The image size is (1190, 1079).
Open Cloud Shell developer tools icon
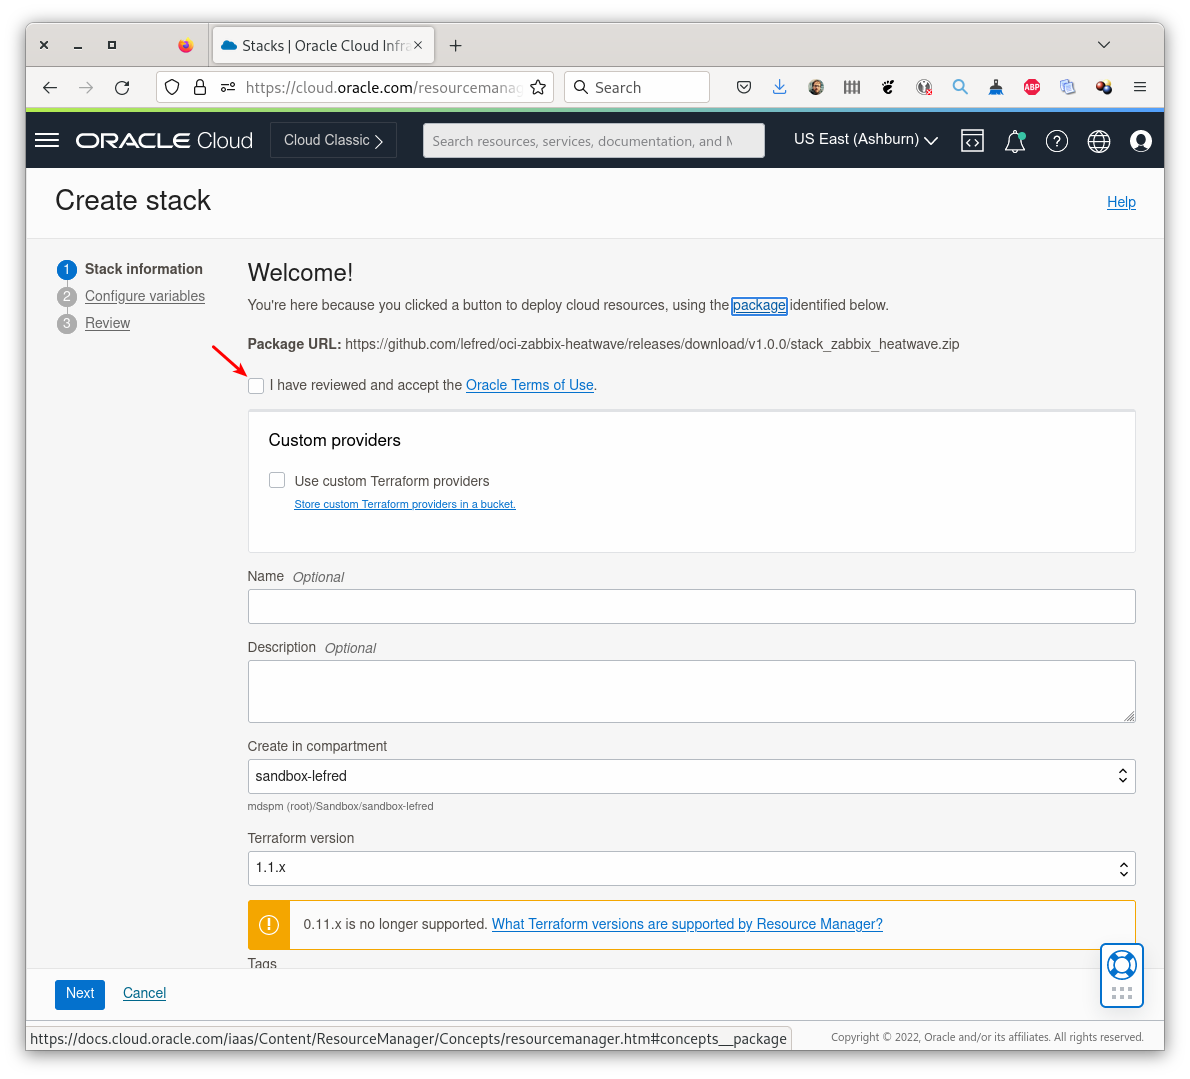click(x=972, y=141)
